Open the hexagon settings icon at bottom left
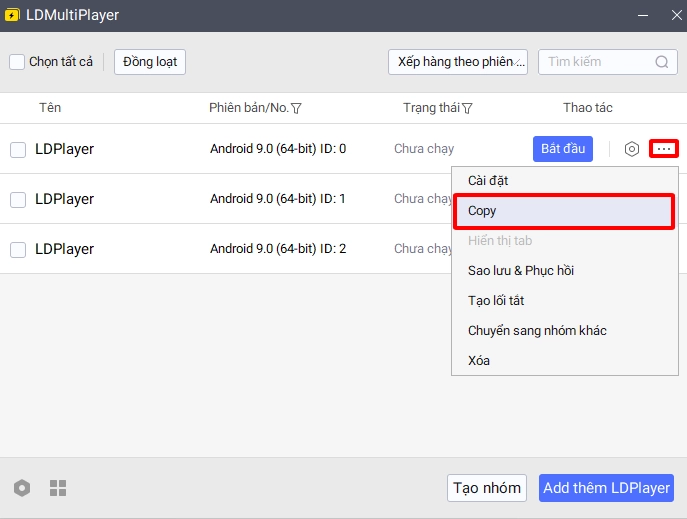This screenshot has width=687, height=519. (22, 488)
